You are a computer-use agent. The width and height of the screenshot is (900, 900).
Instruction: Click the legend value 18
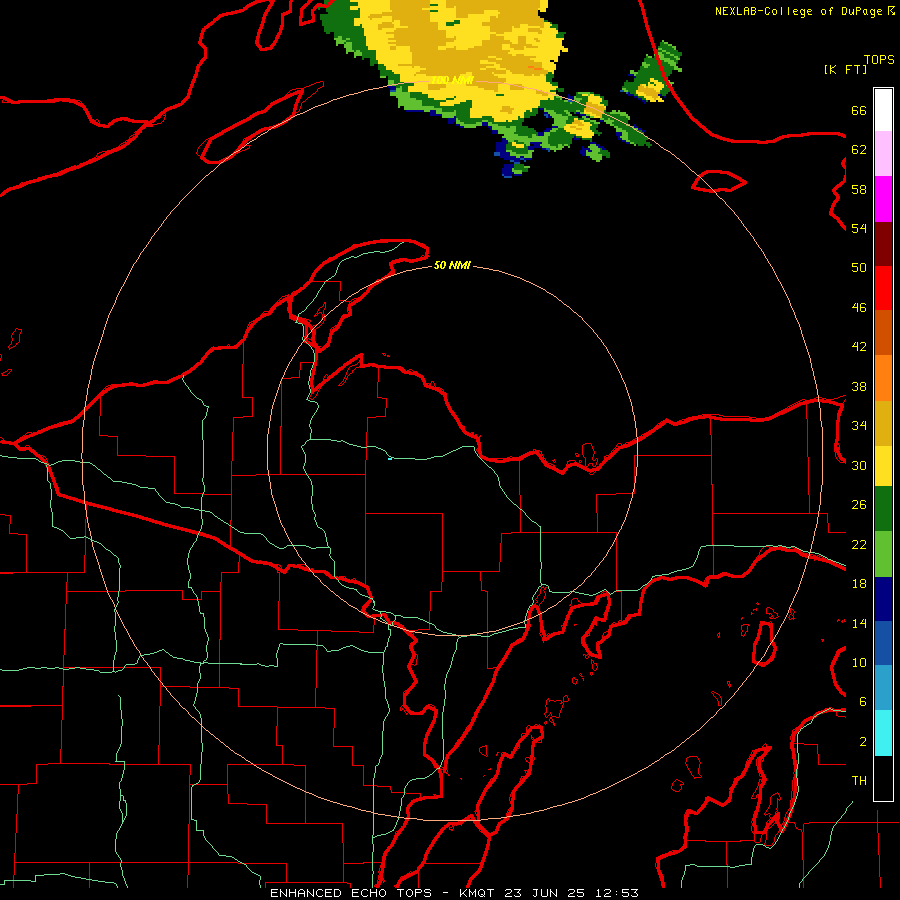[x=859, y=584]
